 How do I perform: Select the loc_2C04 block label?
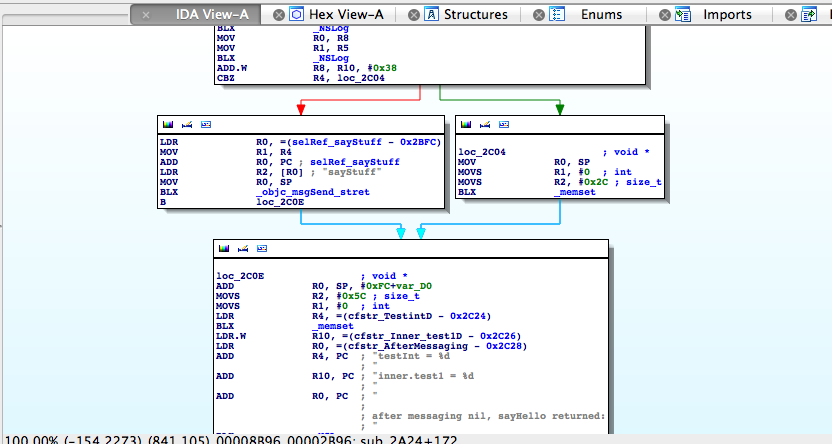tap(482, 152)
